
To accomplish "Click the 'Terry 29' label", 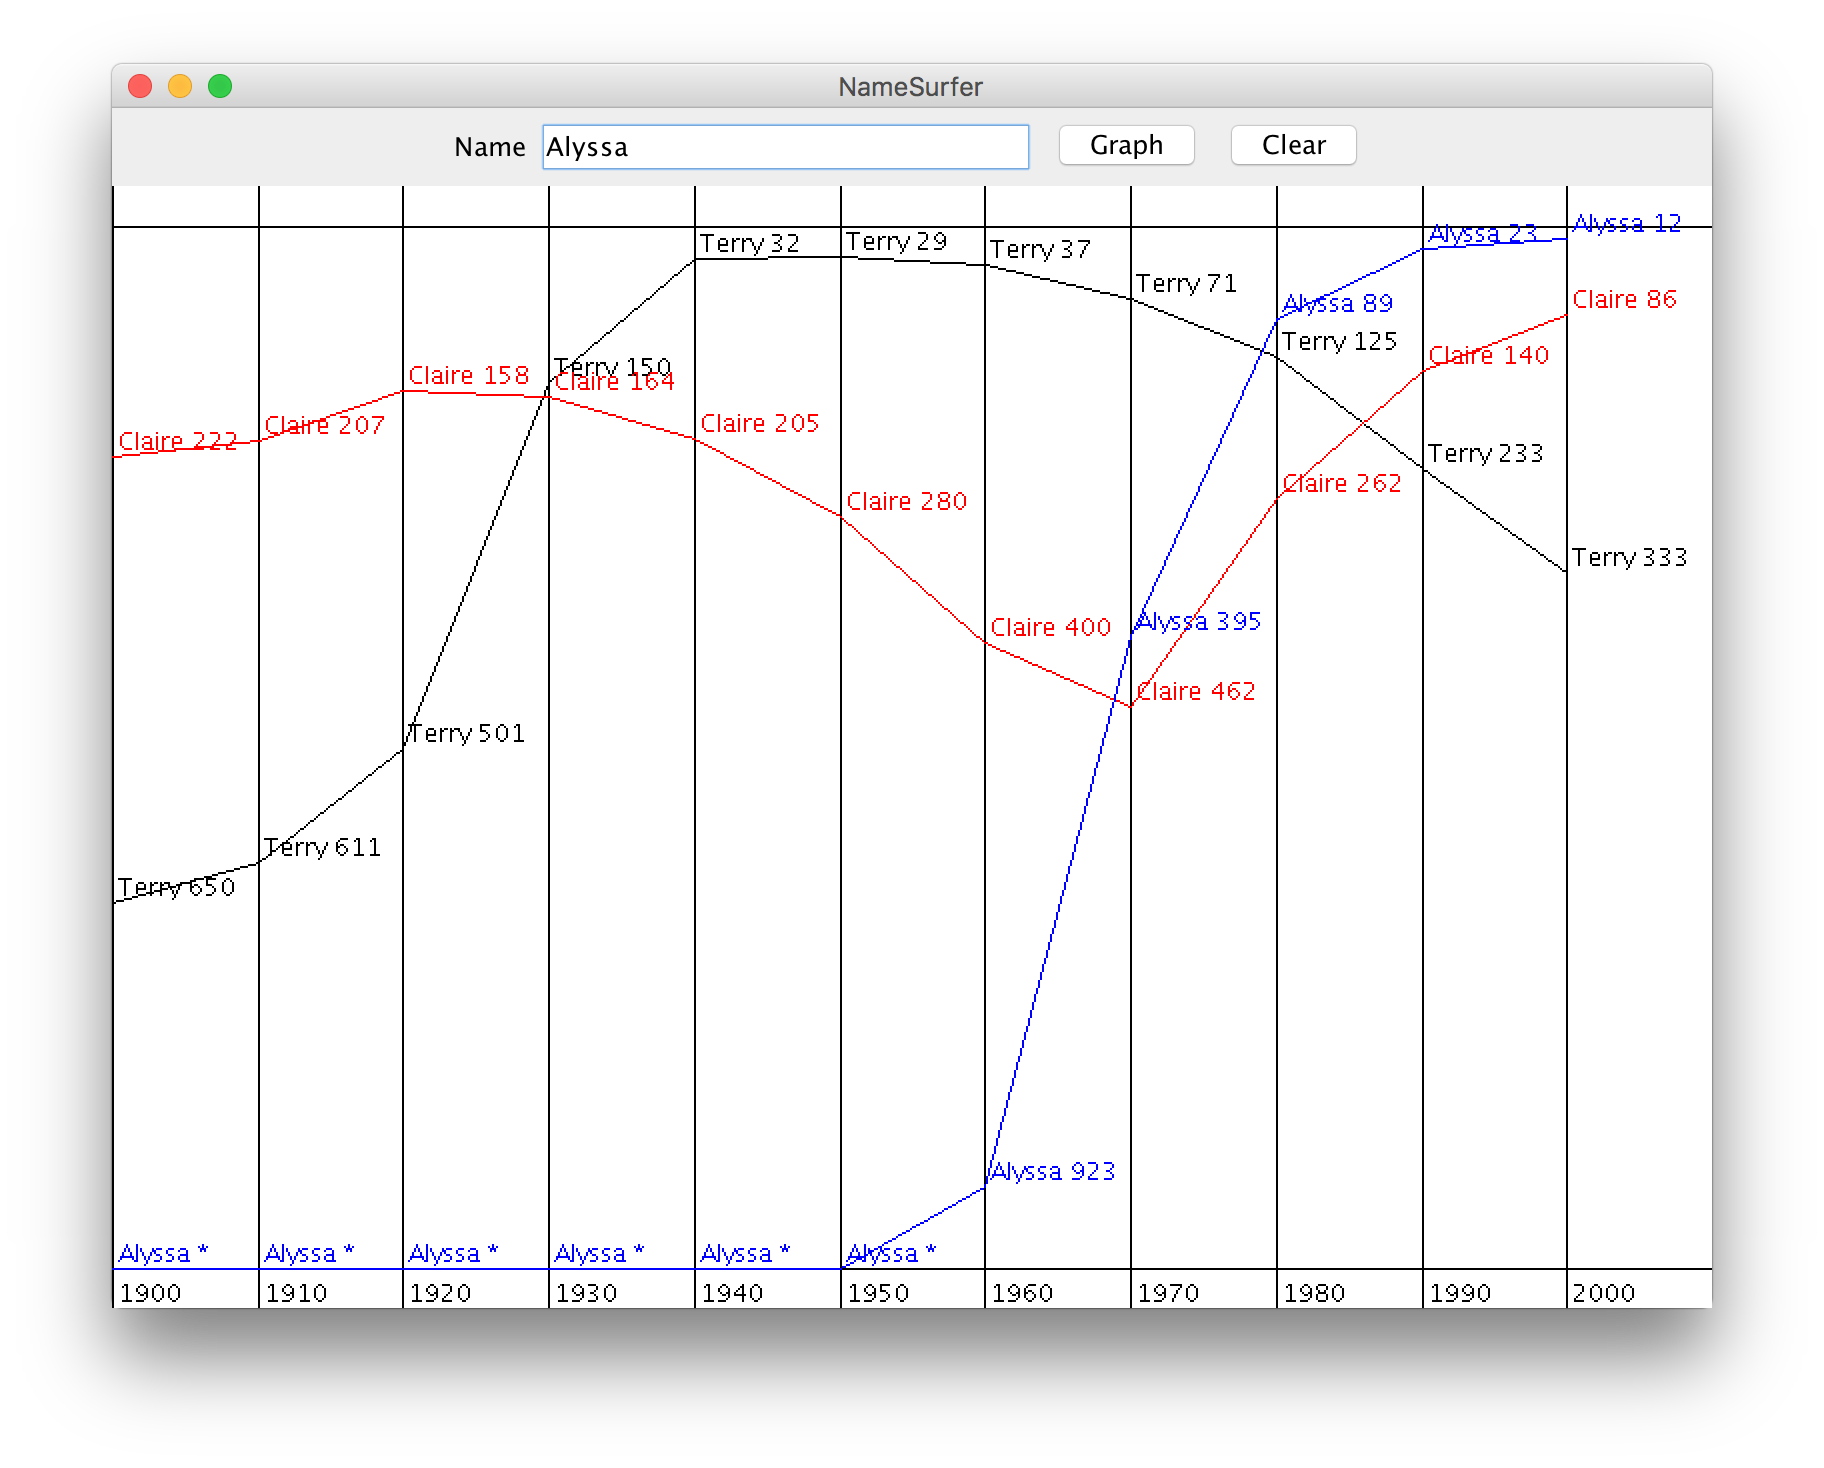I will pyautogui.click(x=896, y=242).
